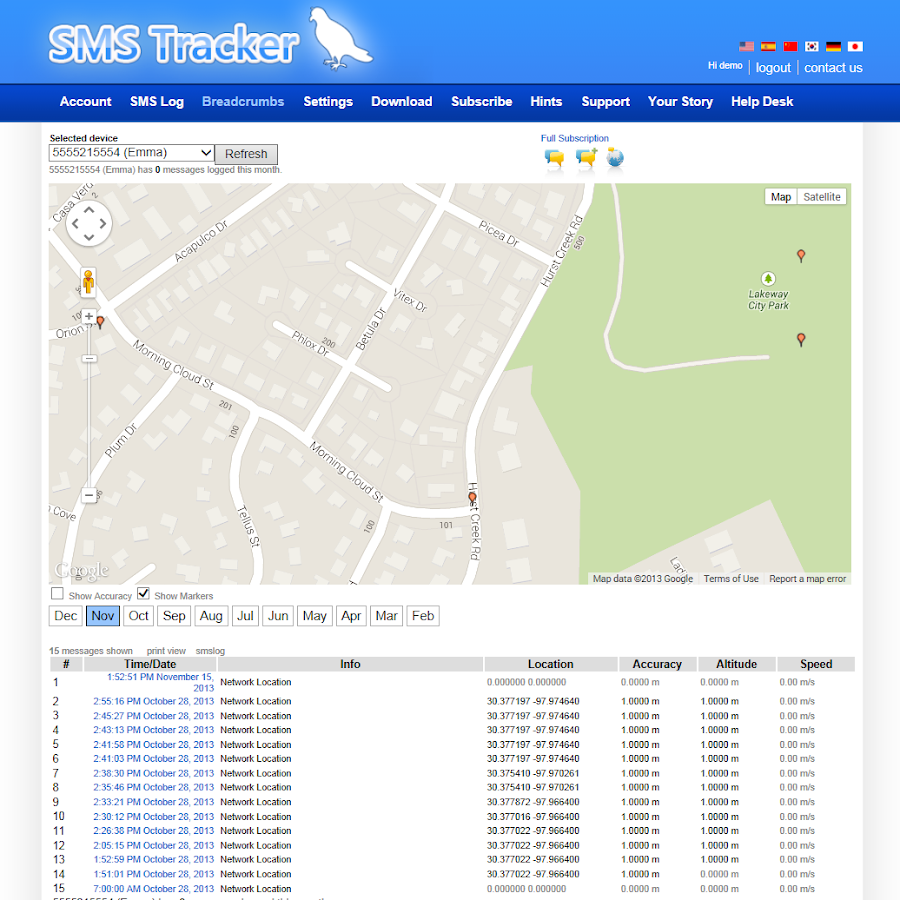The width and height of the screenshot is (900, 900).
Task: Select the Apr month button
Action: click(x=351, y=616)
